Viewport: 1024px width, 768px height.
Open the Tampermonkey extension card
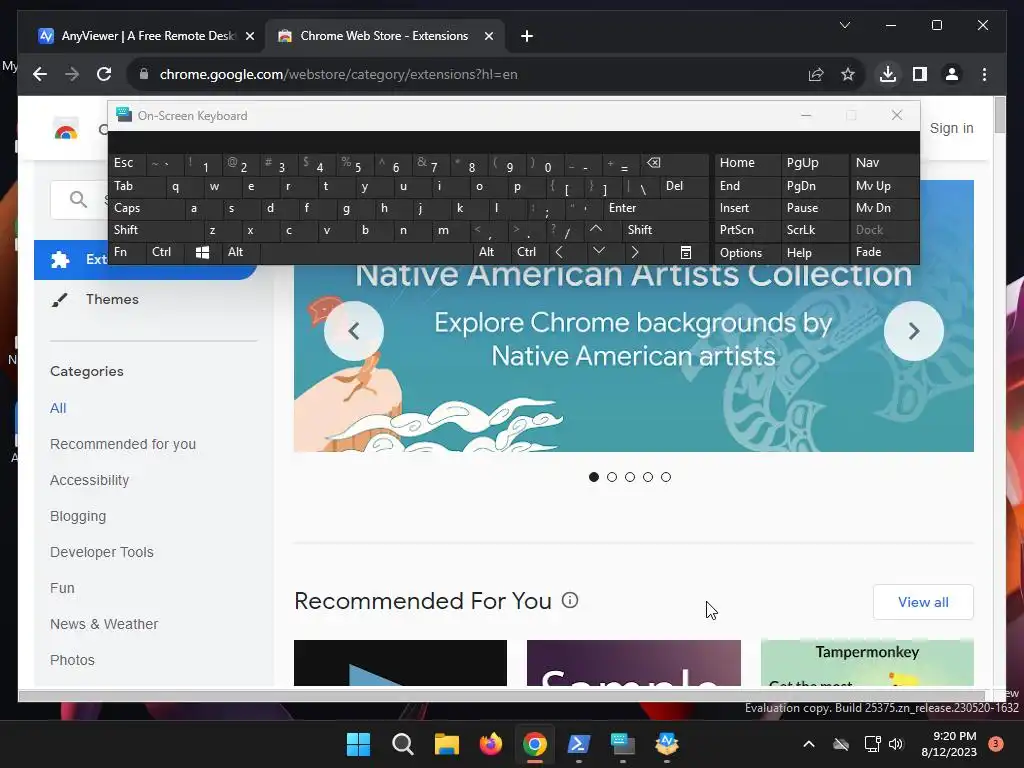coord(867,662)
